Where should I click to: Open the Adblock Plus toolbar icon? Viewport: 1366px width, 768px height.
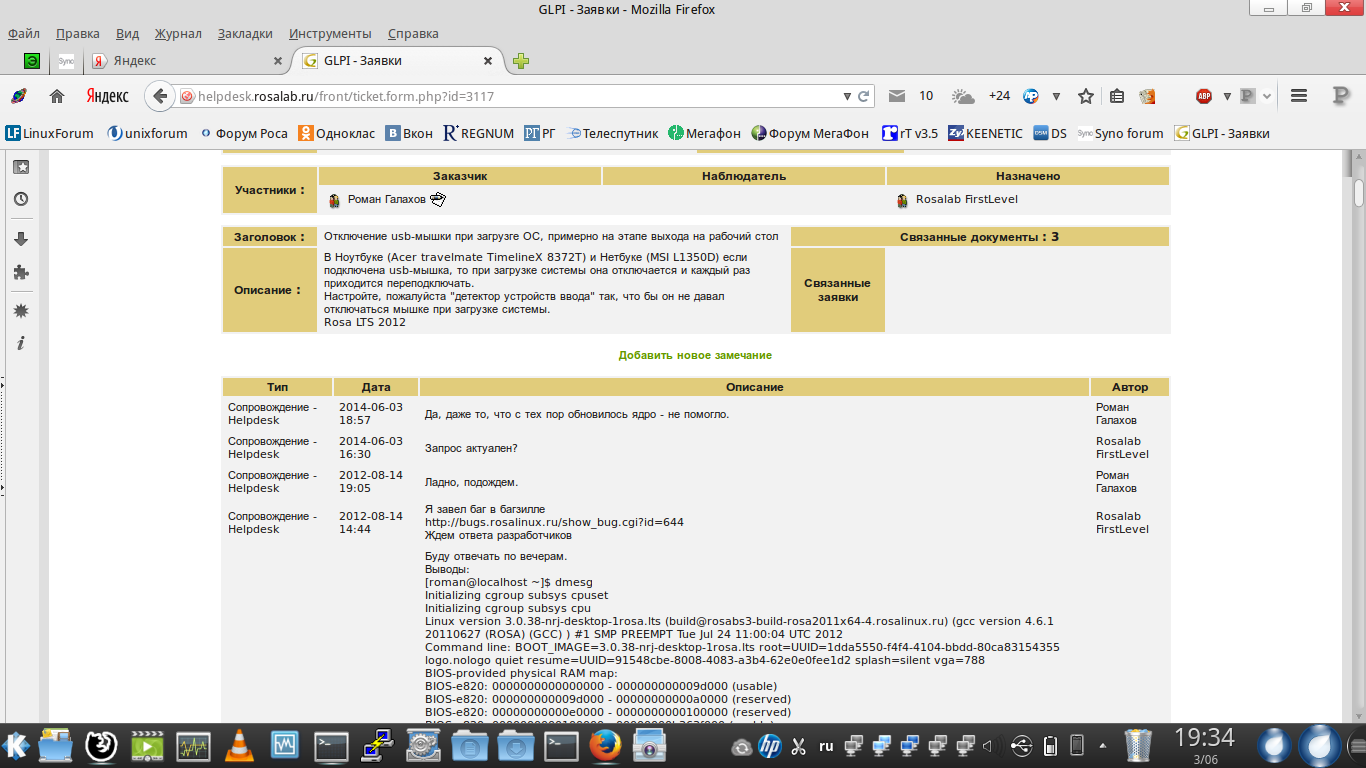tap(1204, 96)
